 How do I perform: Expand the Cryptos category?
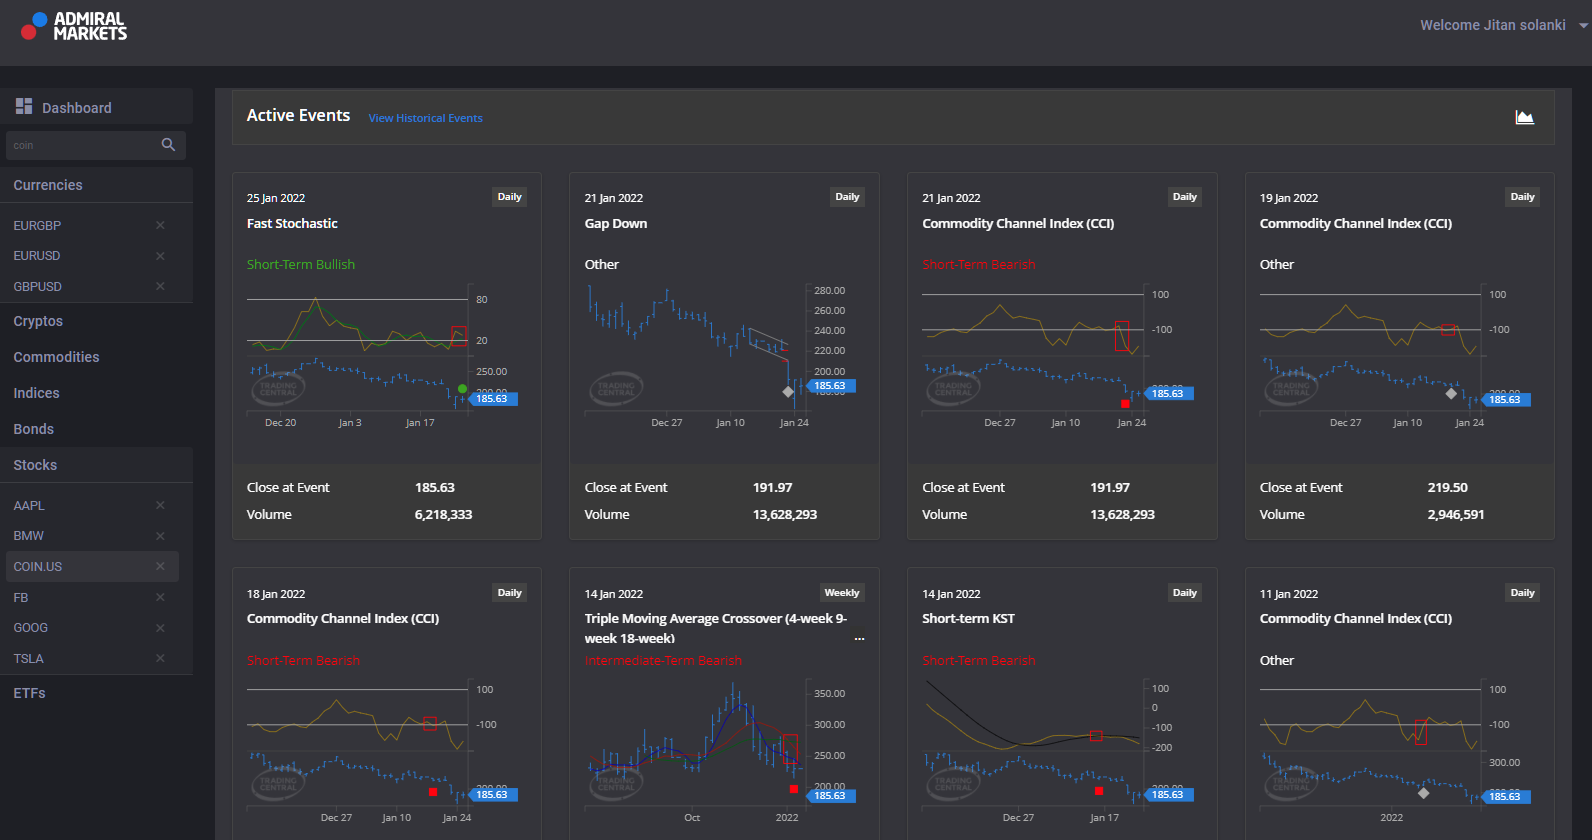pos(38,321)
